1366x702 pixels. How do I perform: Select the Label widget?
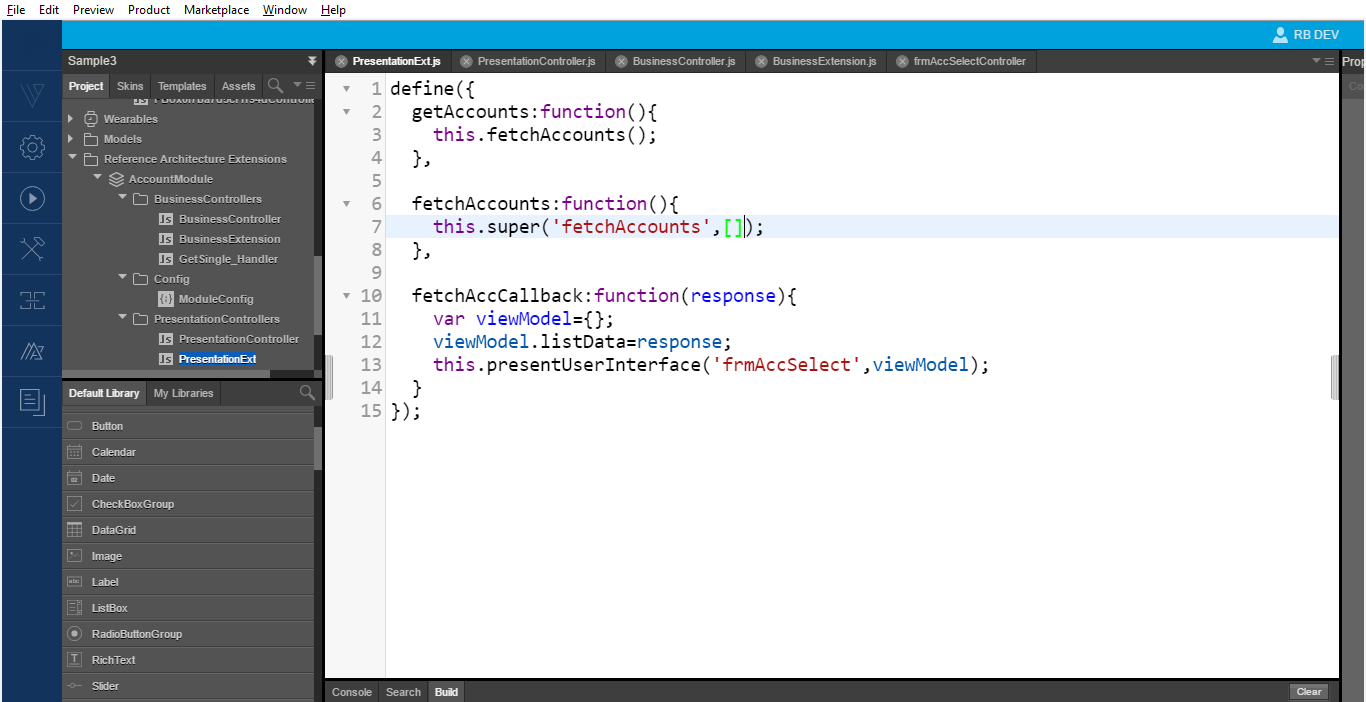pos(188,582)
